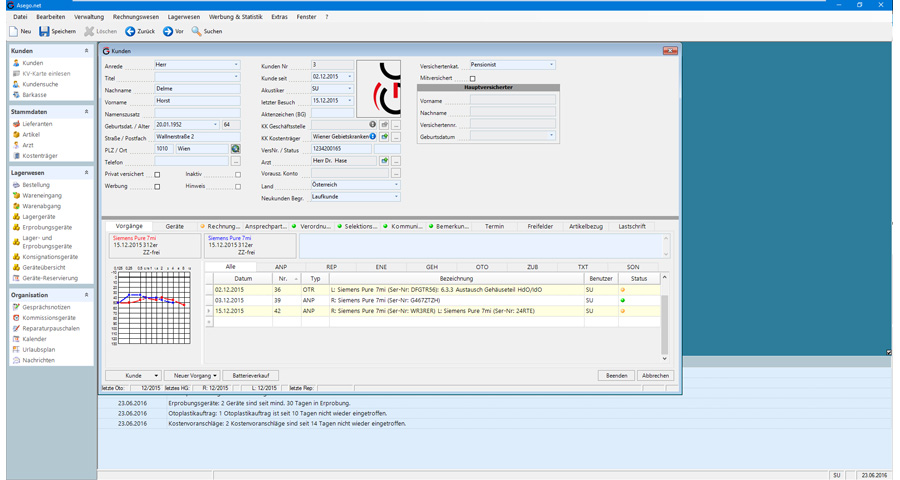900x480 pixels.
Task: Click the address lookup icon beside Wien
Action: pos(235,149)
